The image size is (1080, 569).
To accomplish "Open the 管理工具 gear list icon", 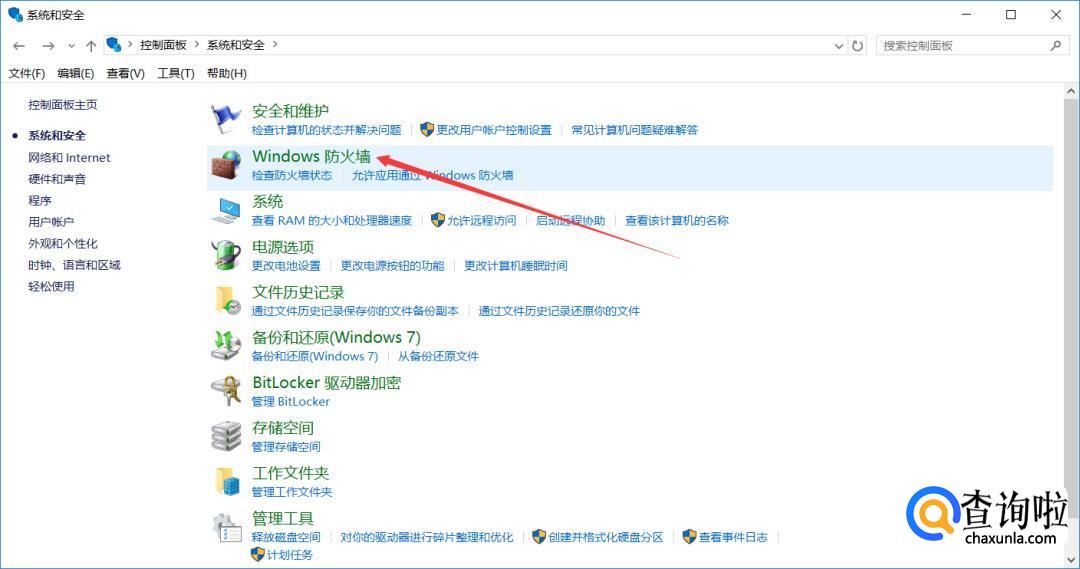I will coord(225,527).
